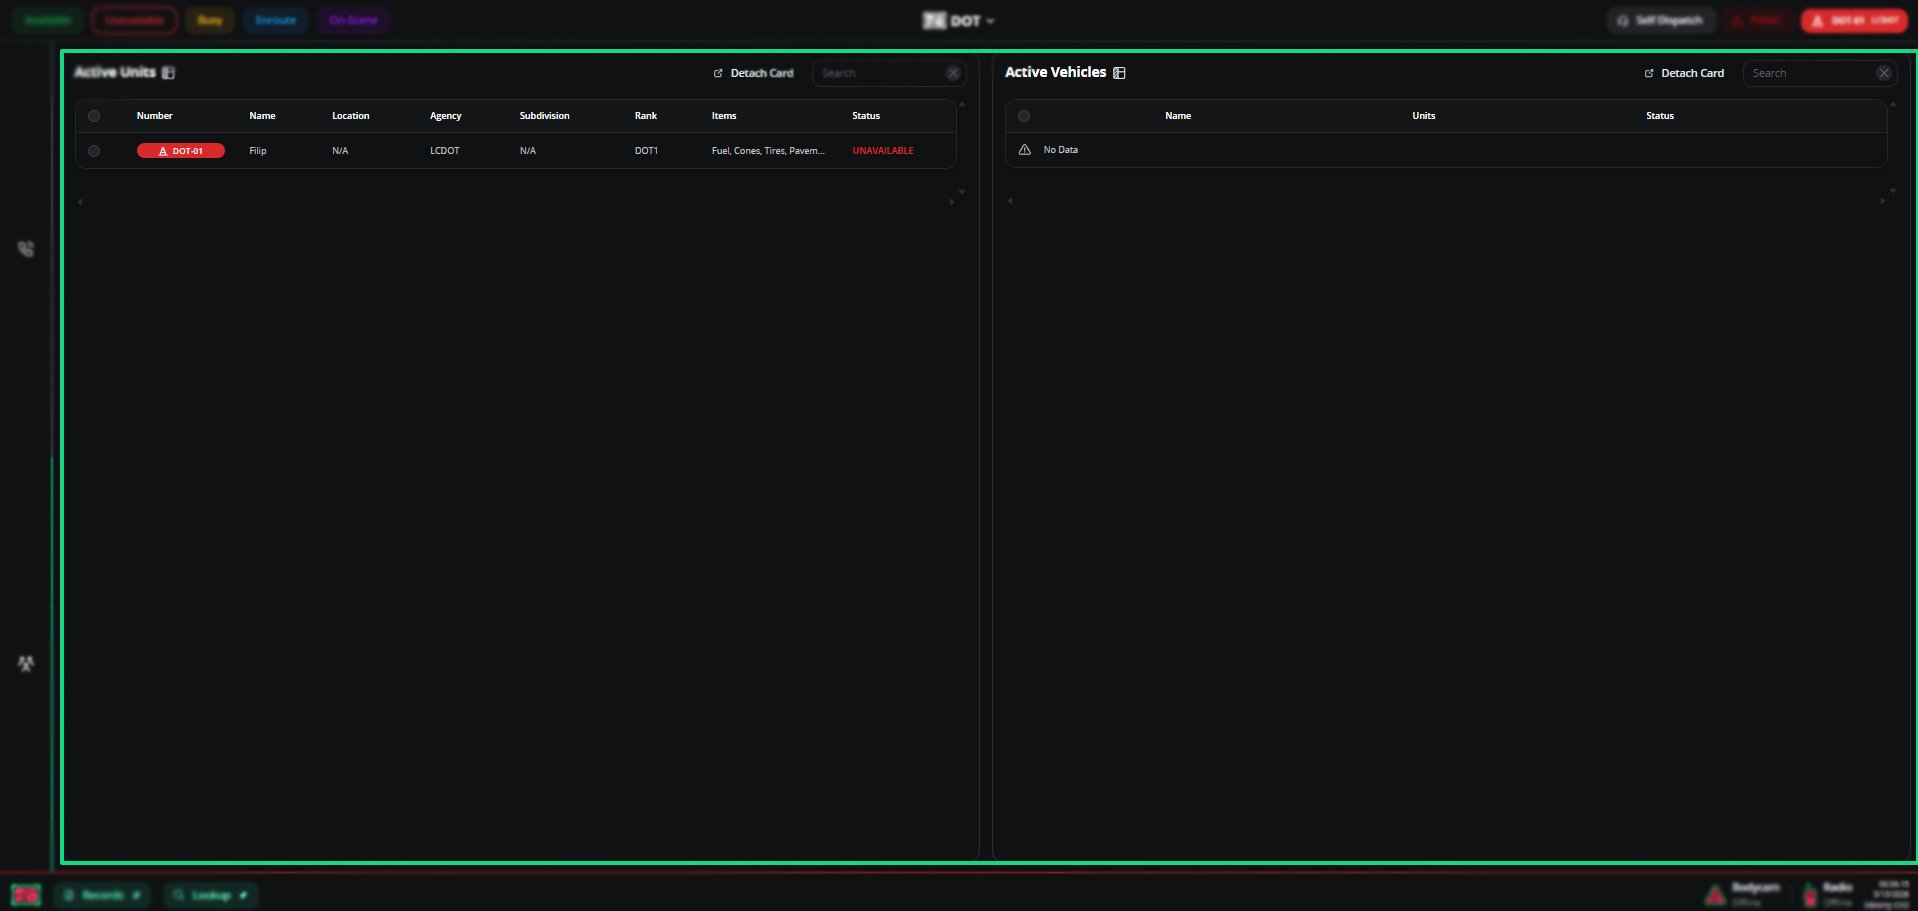Click the Active Vehicles right scroll arrow
This screenshot has width=1918, height=911.
point(1882,201)
